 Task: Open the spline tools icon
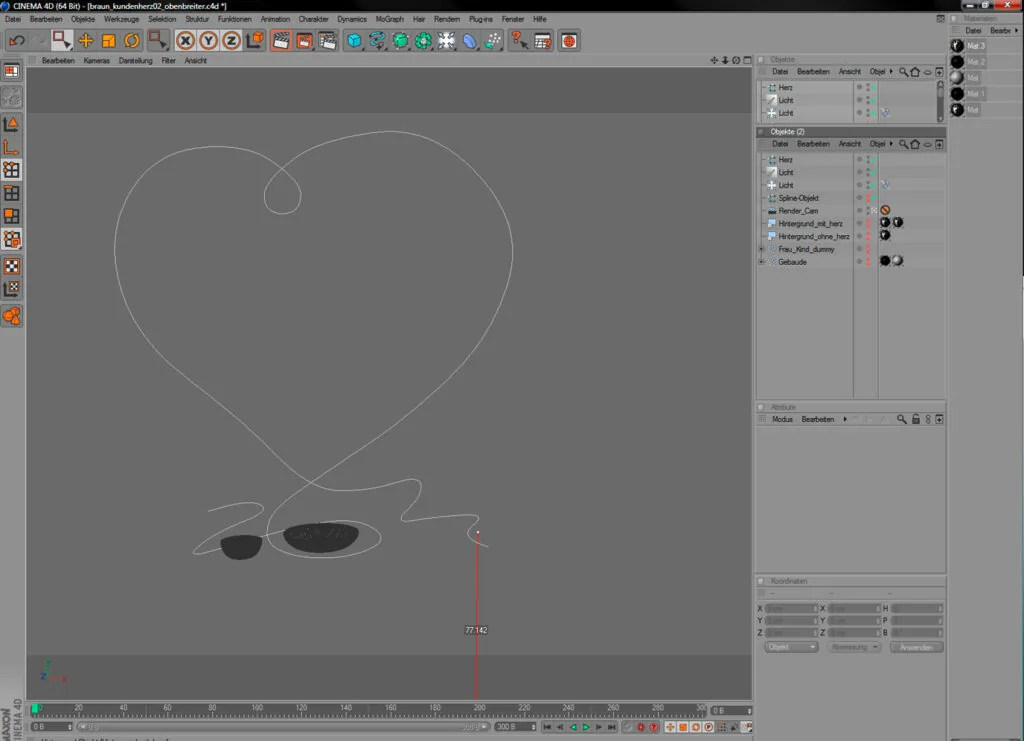pos(377,41)
